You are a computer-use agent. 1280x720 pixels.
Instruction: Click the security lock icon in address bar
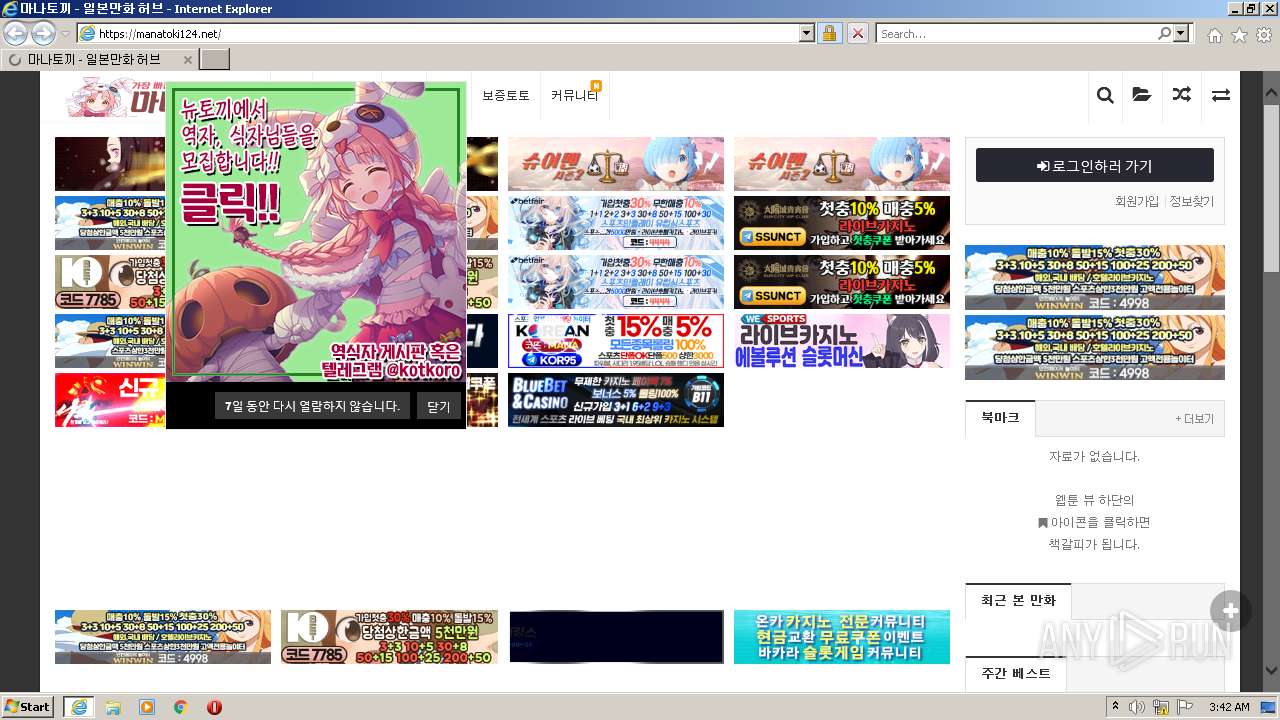[x=829, y=33]
